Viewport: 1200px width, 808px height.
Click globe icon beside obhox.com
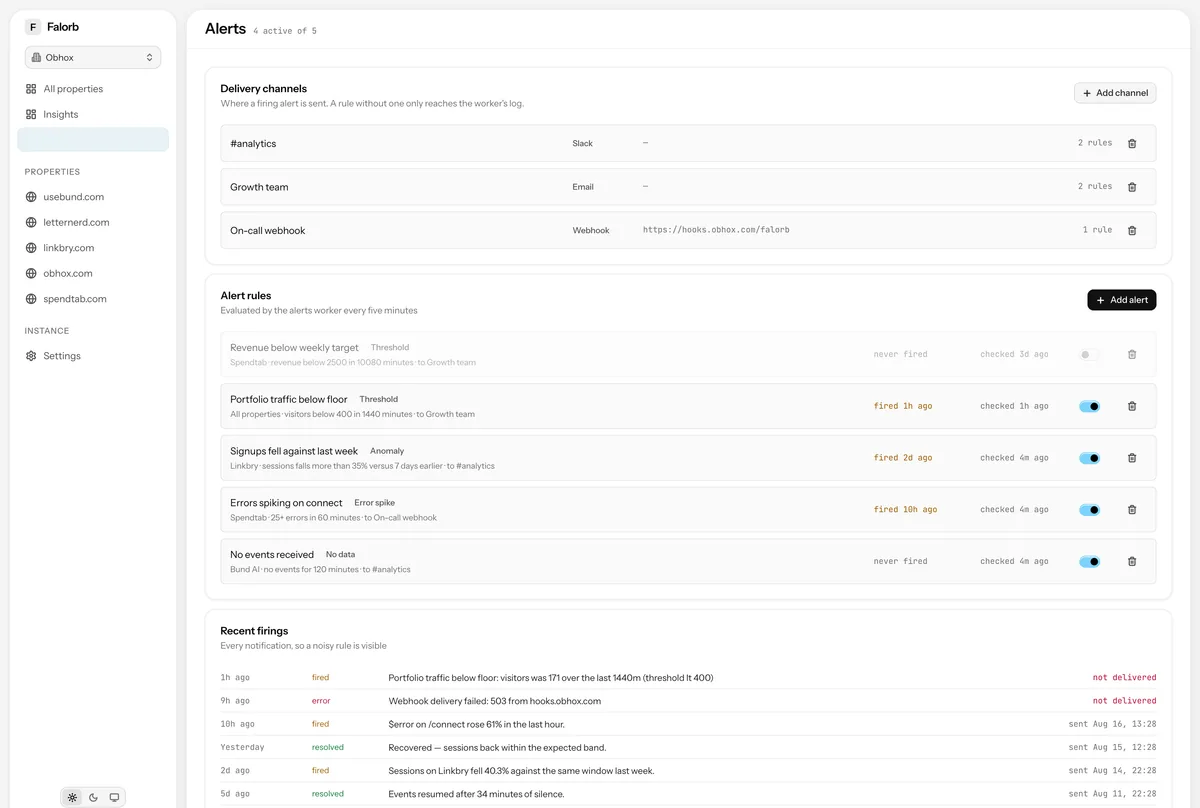coord(31,273)
